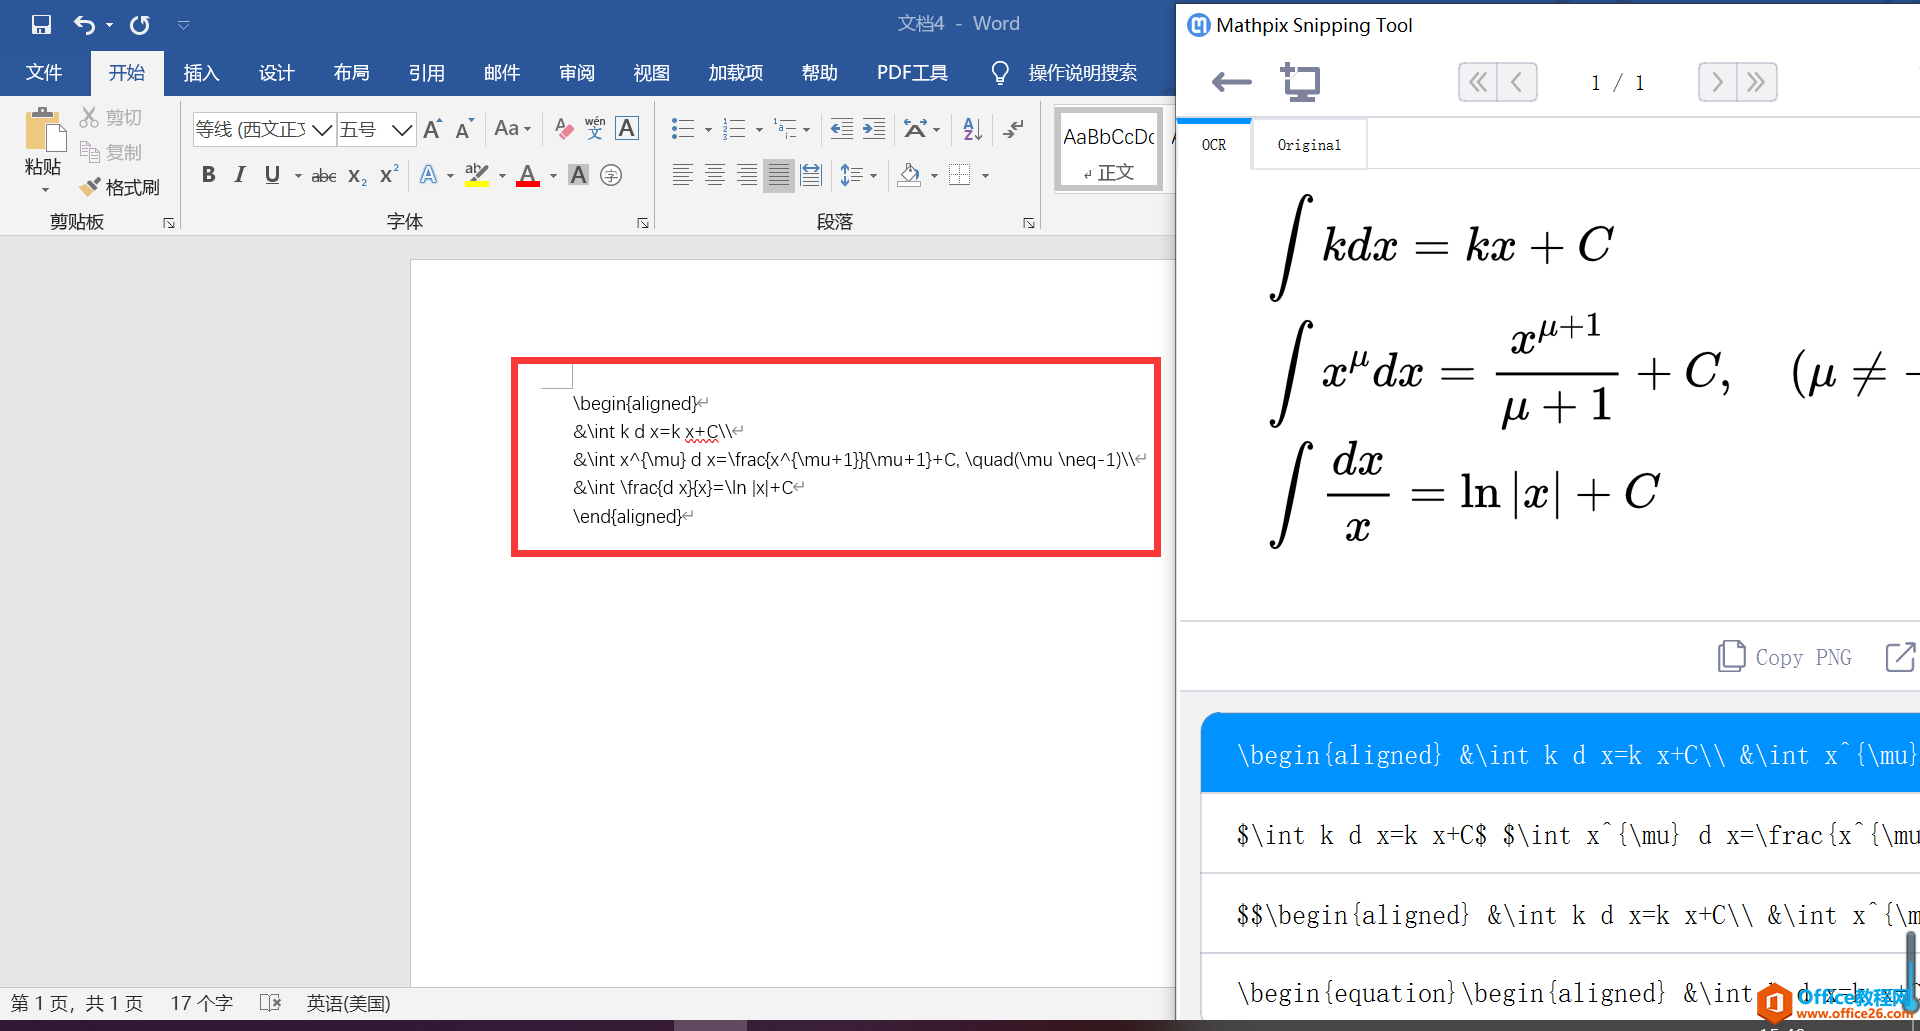The height and width of the screenshot is (1031, 1920).
Task: Click the new snip icon in Mathpix
Action: tap(1300, 82)
